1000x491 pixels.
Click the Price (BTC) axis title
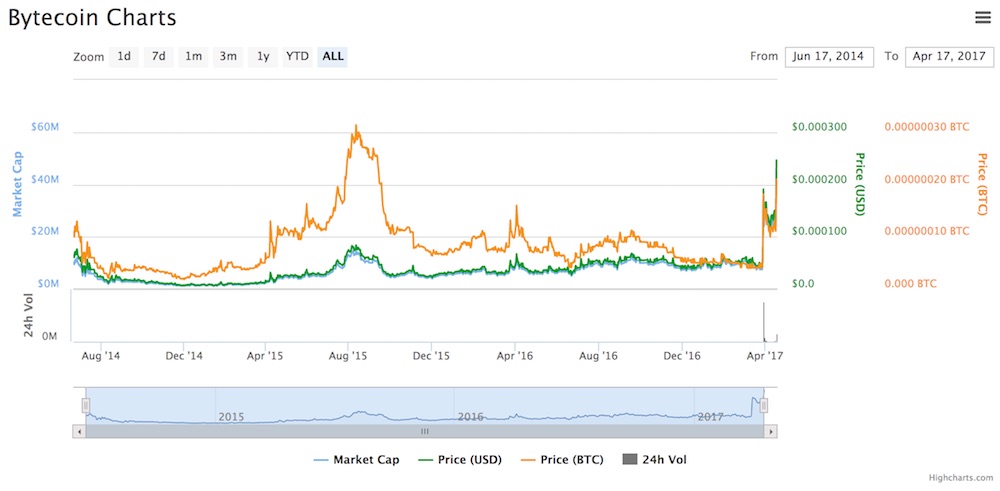click(x=982, y=184)
